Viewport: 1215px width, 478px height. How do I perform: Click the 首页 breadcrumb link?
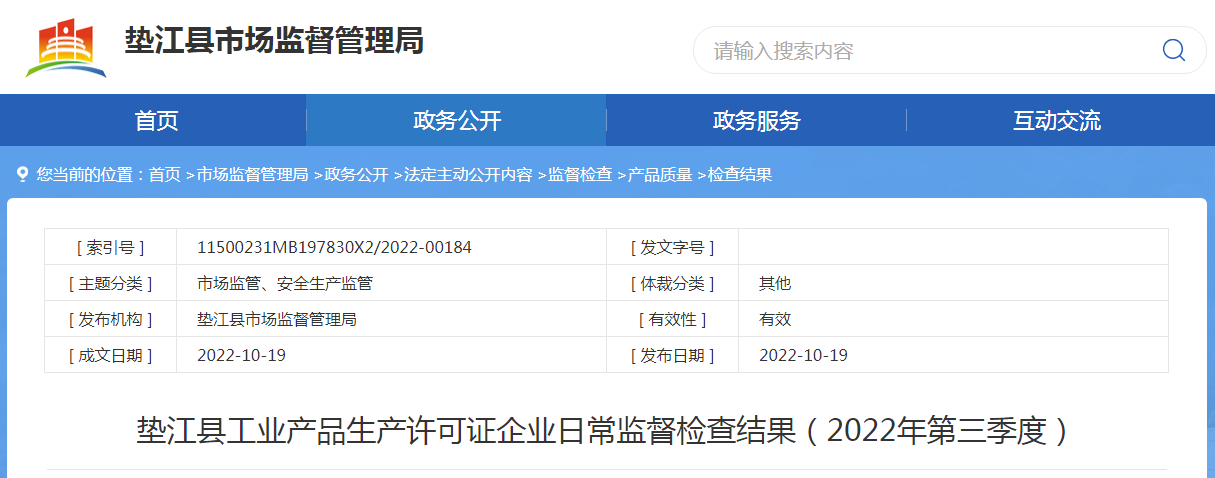click(x=165, y=174)
